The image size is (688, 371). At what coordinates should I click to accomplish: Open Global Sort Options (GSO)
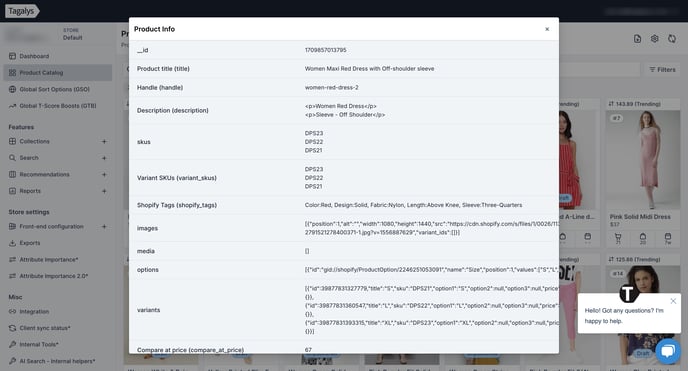point(54,89)
